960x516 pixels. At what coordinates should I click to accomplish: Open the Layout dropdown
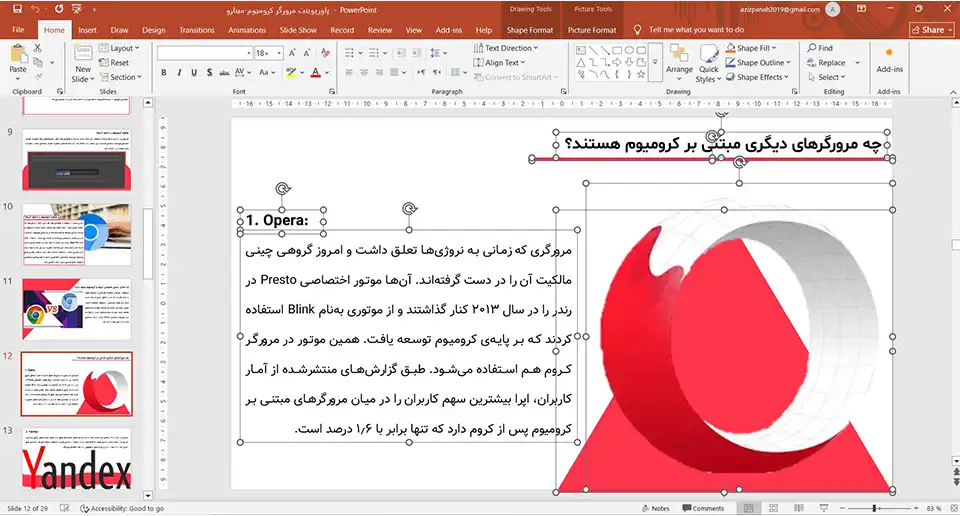[119, 48]
